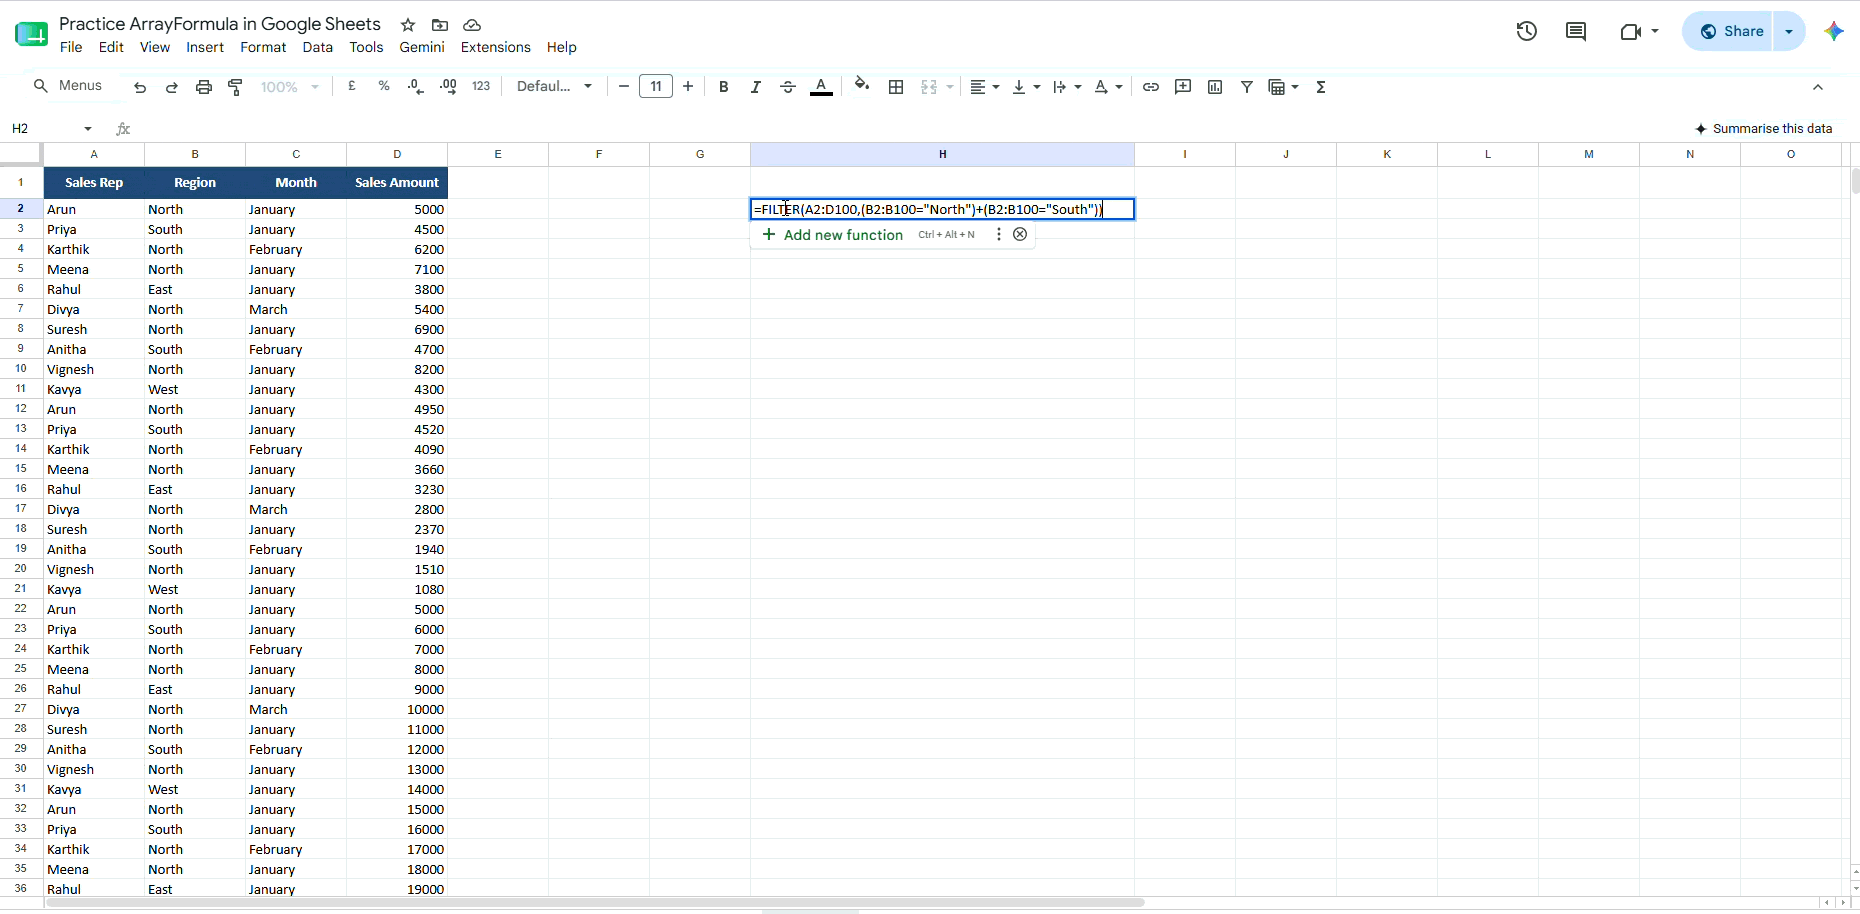Expand the Share options arrow
The image size is (1860, 914).
pyautogui.click(x=1789, y=31)
